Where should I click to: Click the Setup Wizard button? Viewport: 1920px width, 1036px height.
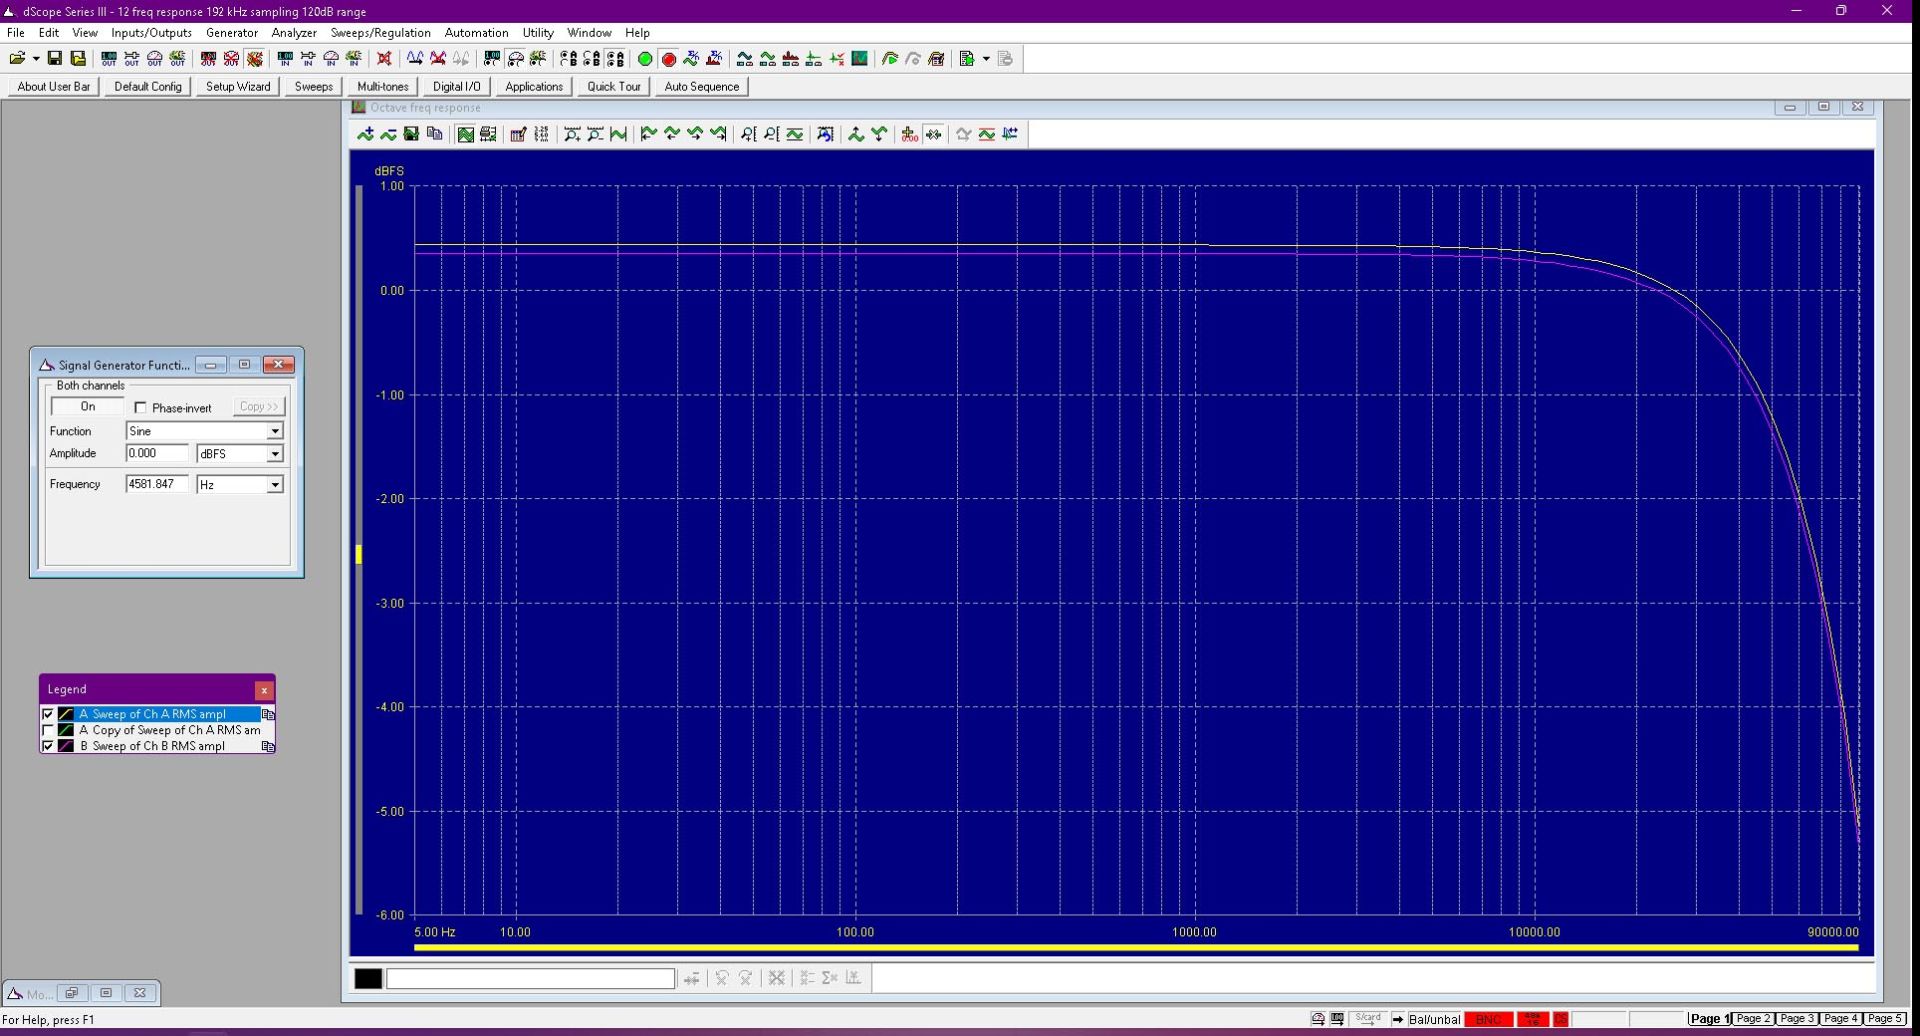pos(238,87)
